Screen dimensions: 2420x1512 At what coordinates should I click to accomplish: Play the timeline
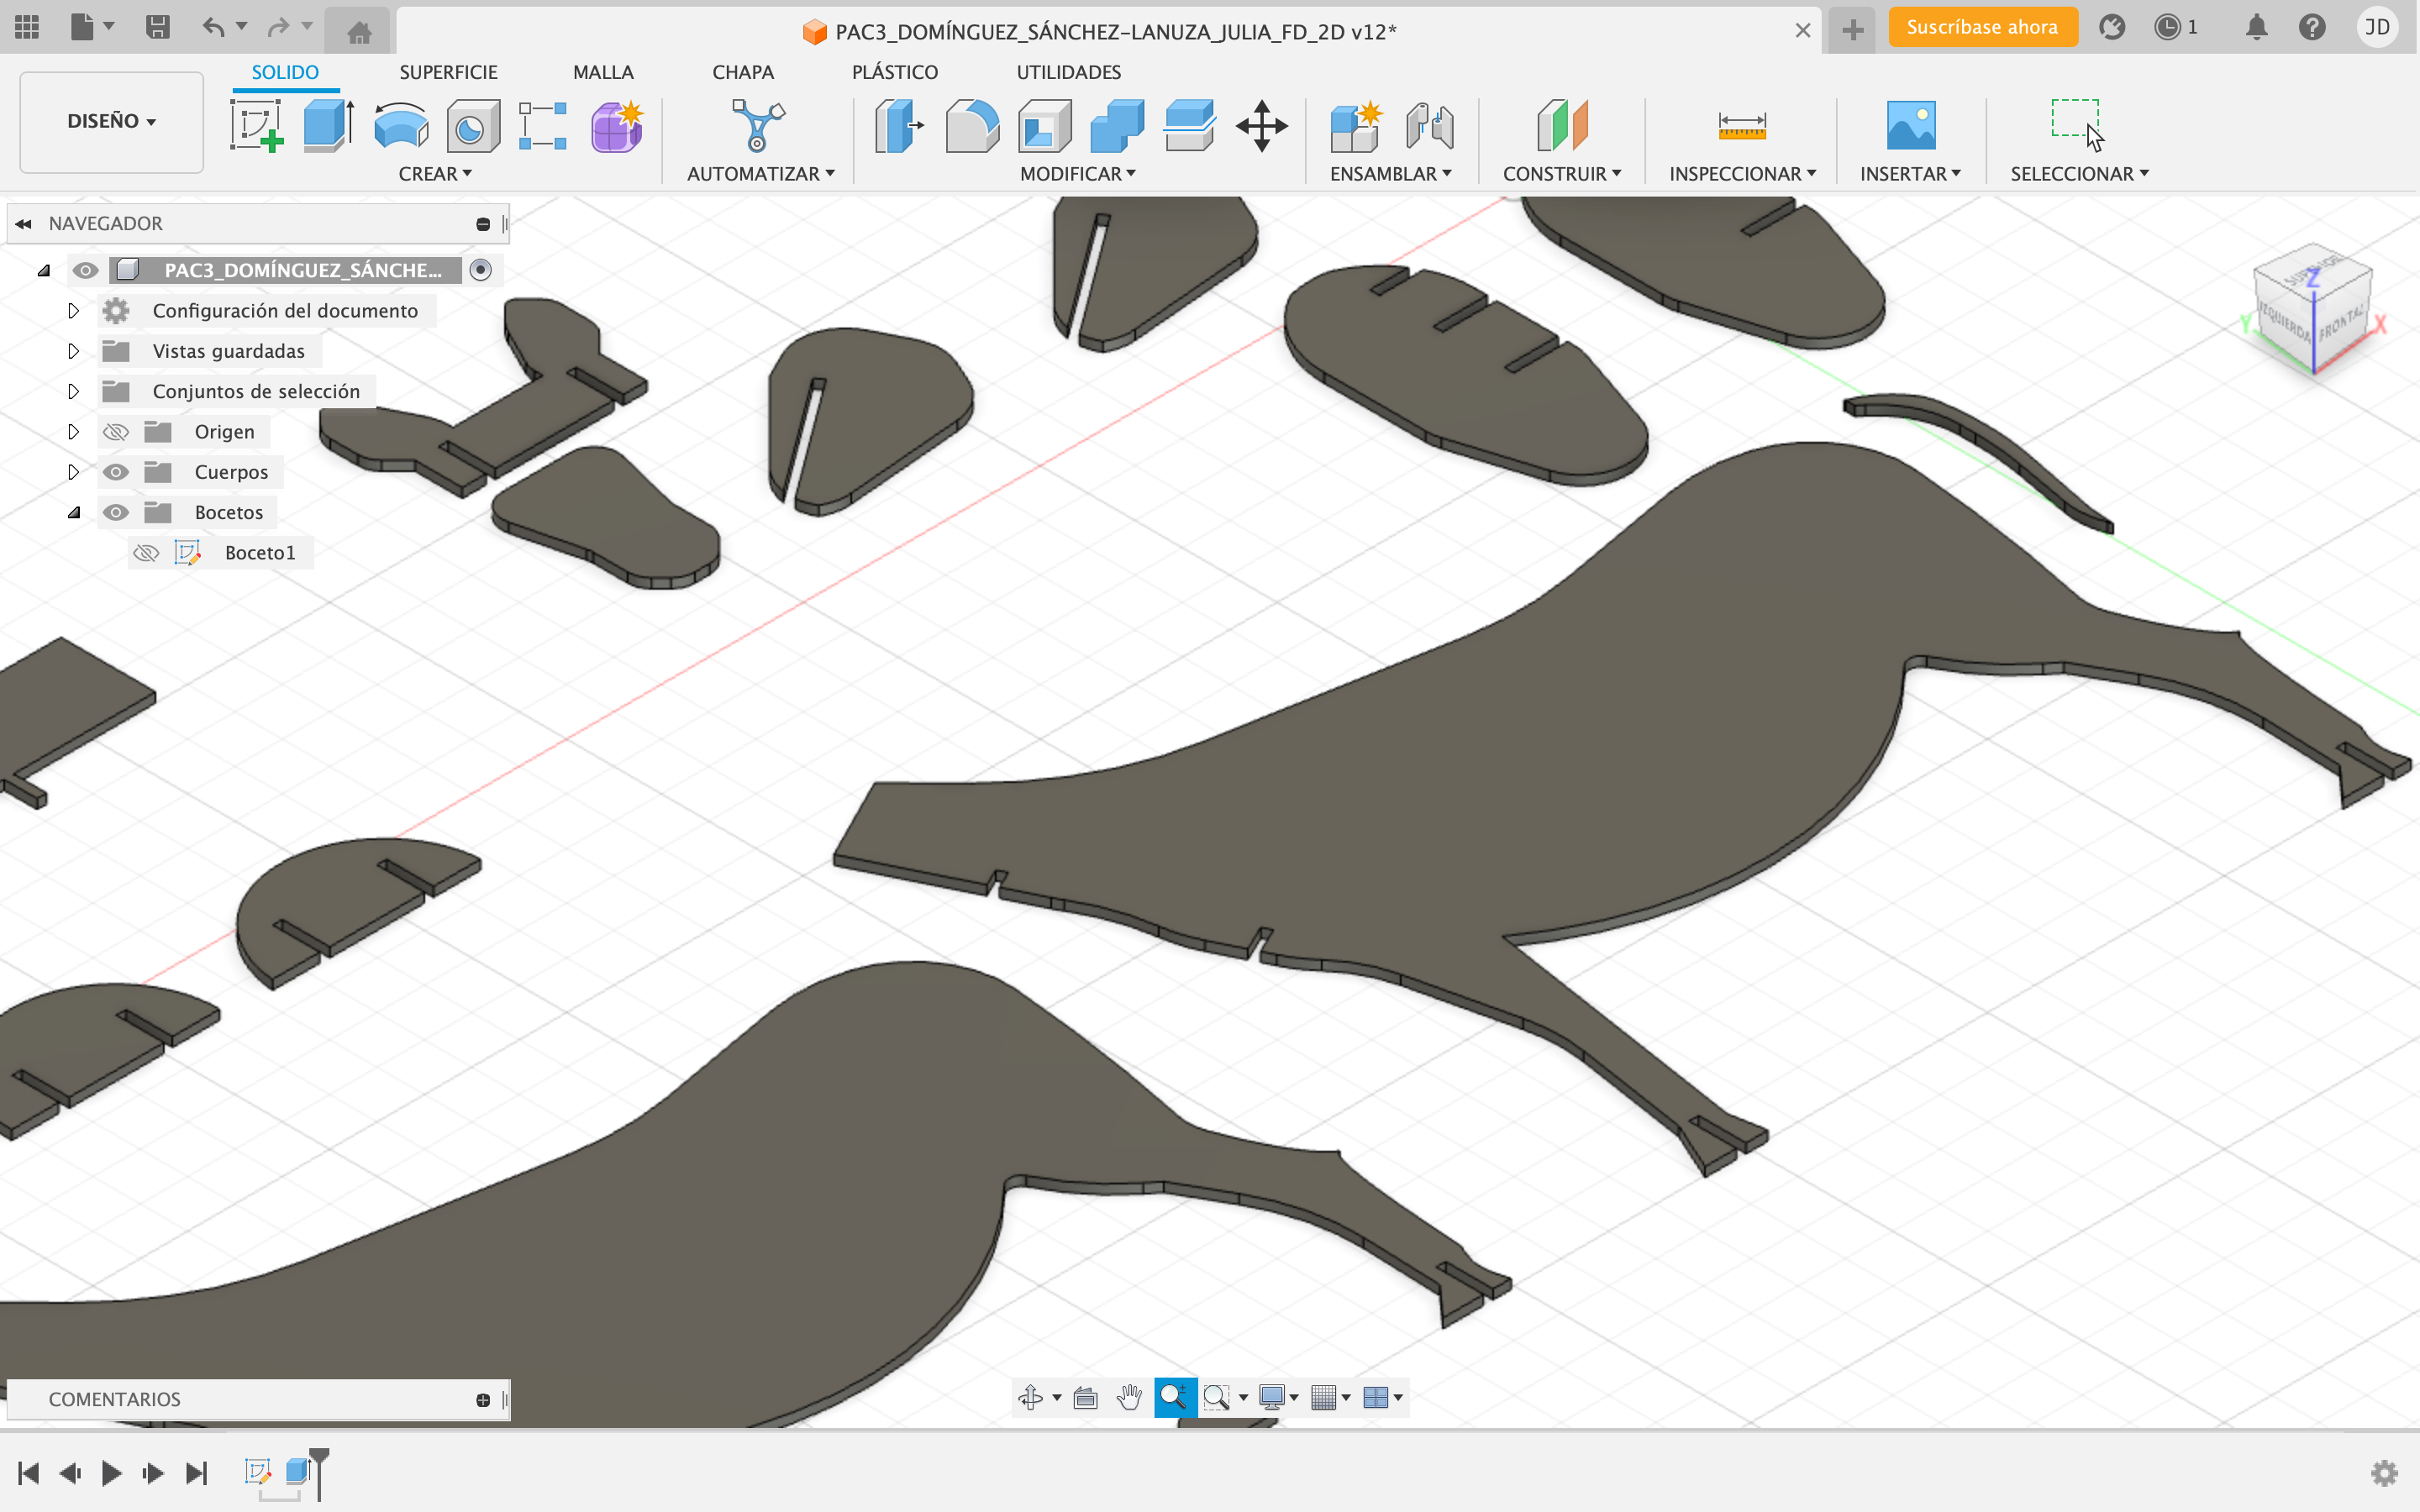coord(111,1473)
